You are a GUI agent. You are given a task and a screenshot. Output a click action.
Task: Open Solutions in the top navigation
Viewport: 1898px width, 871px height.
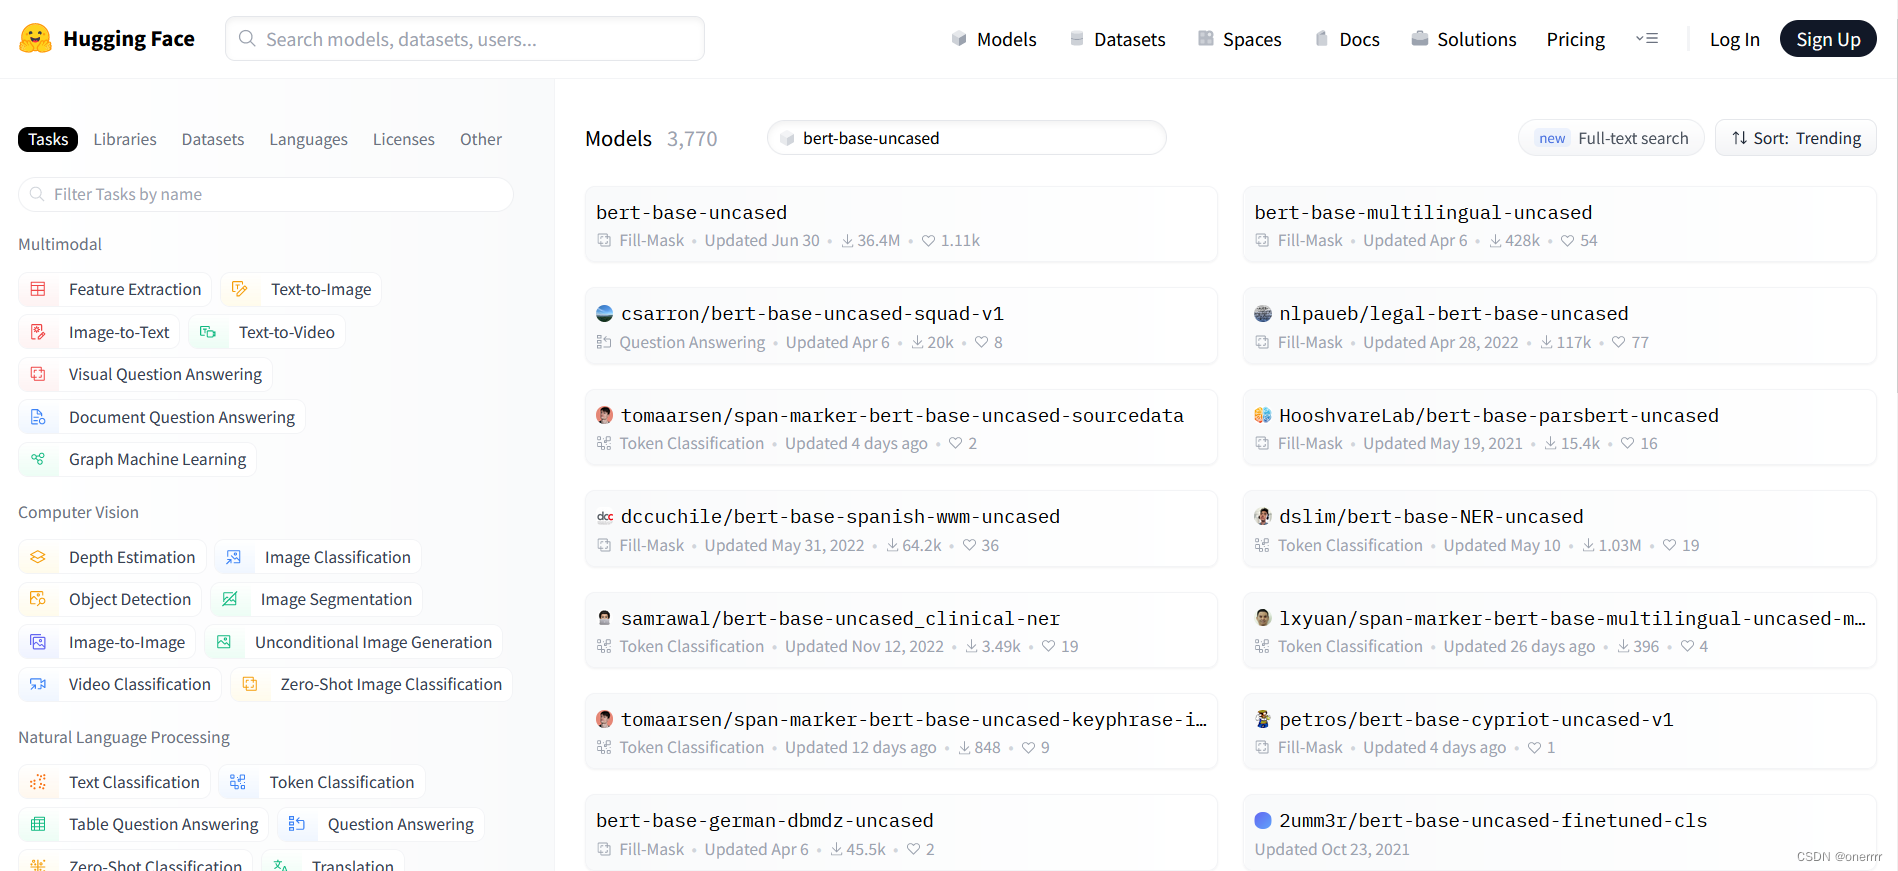click(x=1464, y=39)
